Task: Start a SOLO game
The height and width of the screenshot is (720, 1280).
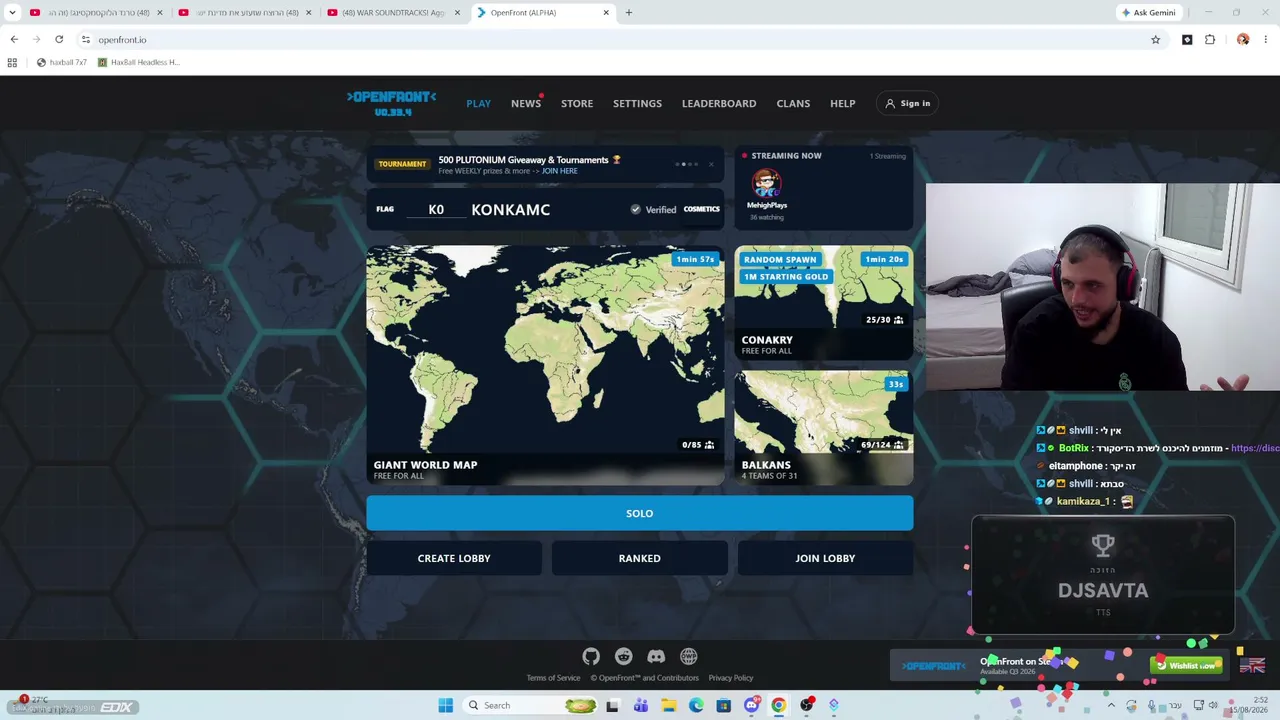Action: click(x=640, y=513)
